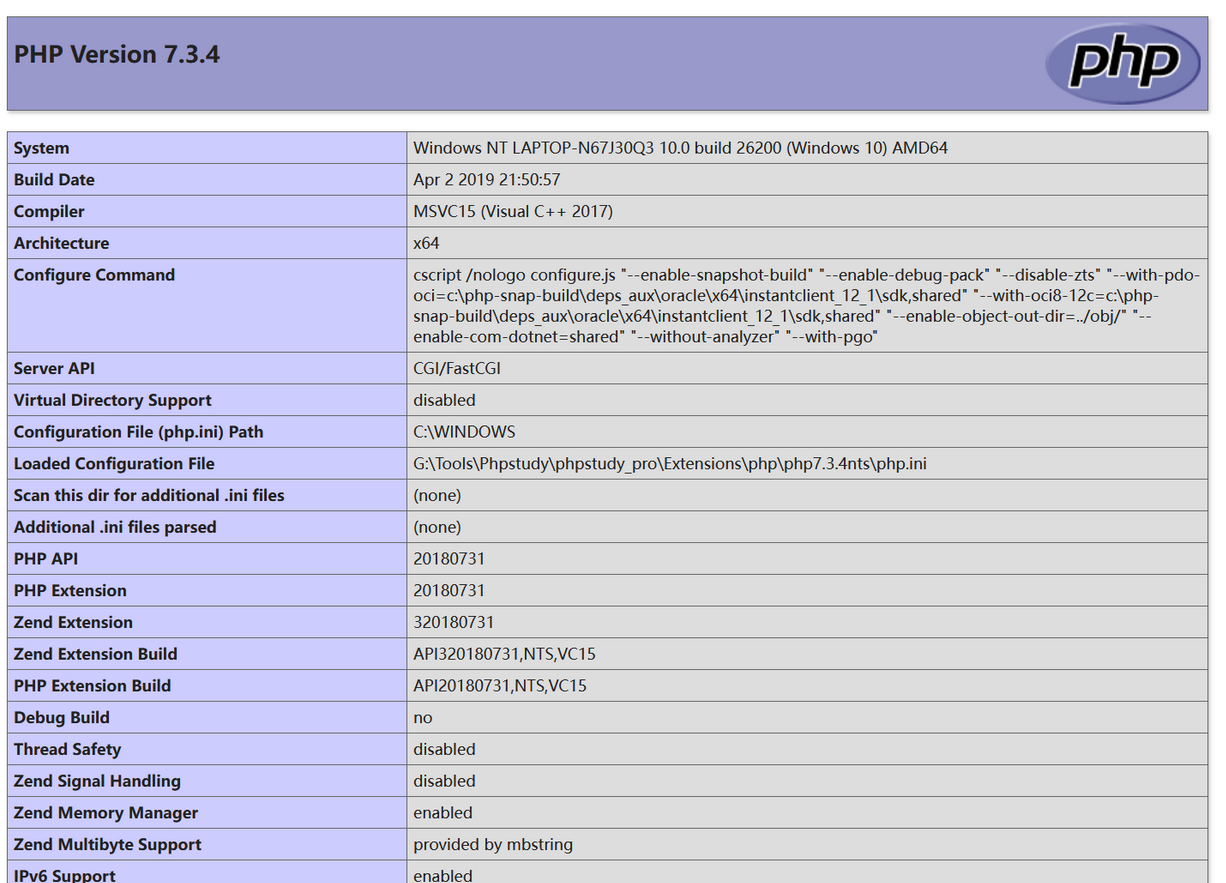This screenshot has height=883, width=1226.
Task: Click the 'Compiler' label cell
Action: click(207, 212)
